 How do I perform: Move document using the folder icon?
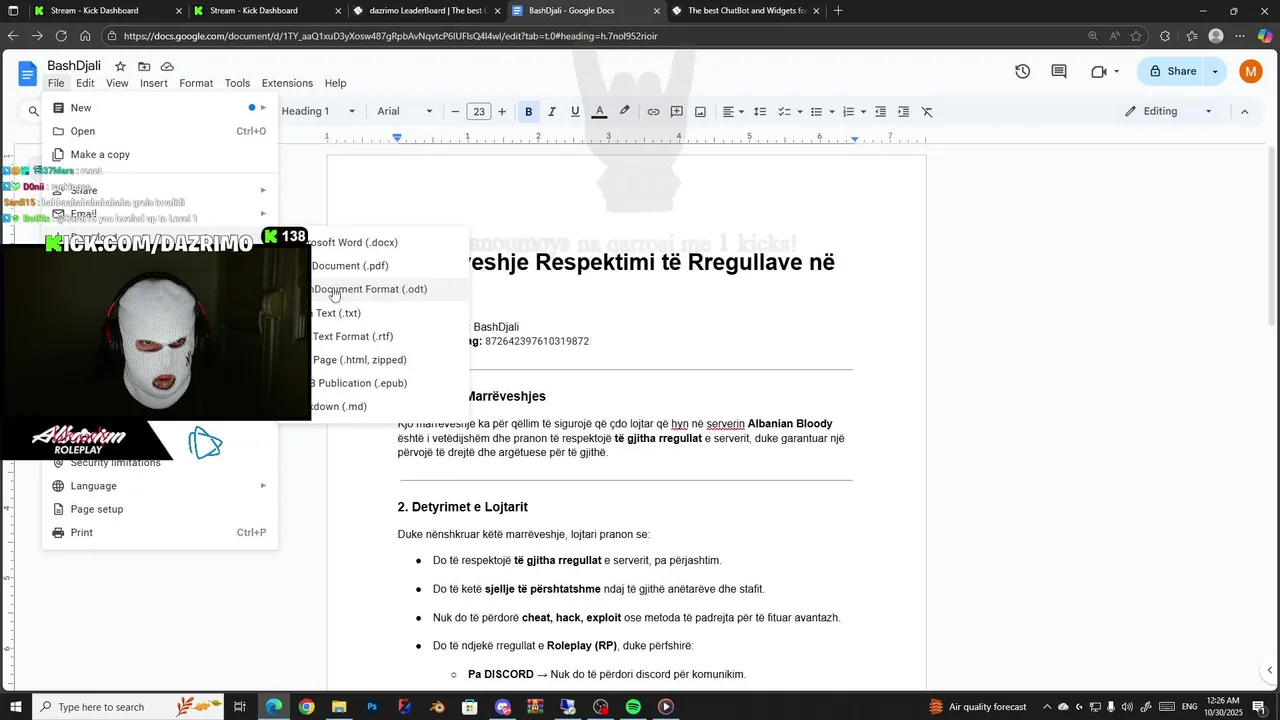pyautogui.click(x=144, y=66)
